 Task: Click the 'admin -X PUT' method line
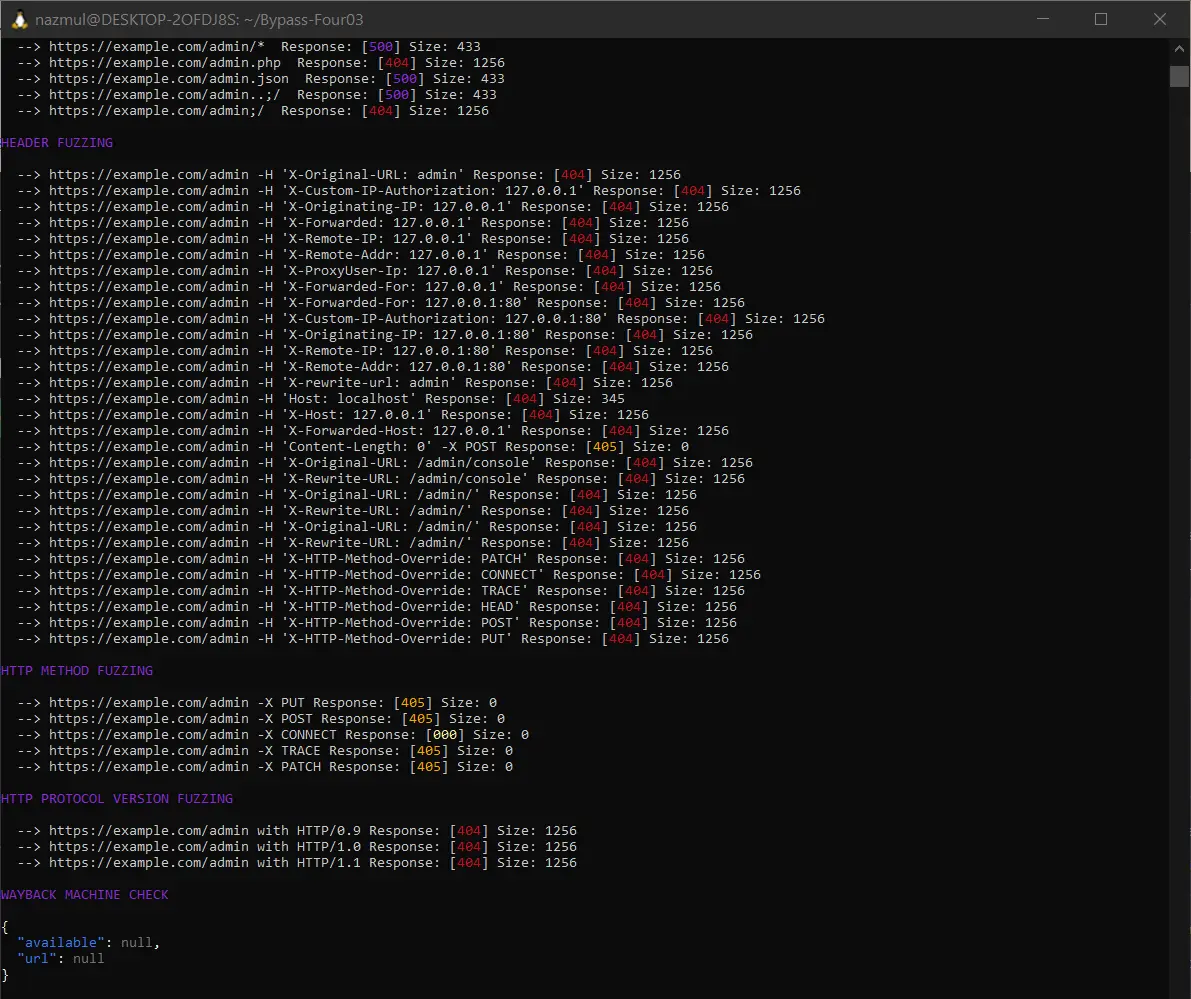pos(257,703)
